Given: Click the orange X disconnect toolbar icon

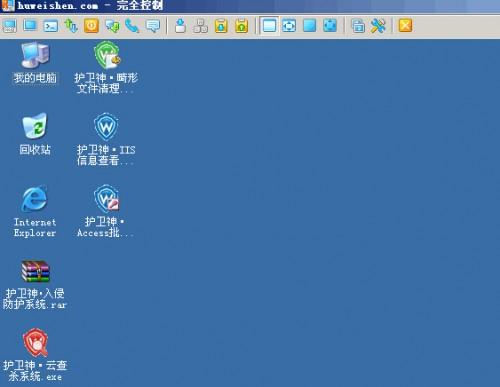Looking at the screenshot, I should [x=406, y=26].
